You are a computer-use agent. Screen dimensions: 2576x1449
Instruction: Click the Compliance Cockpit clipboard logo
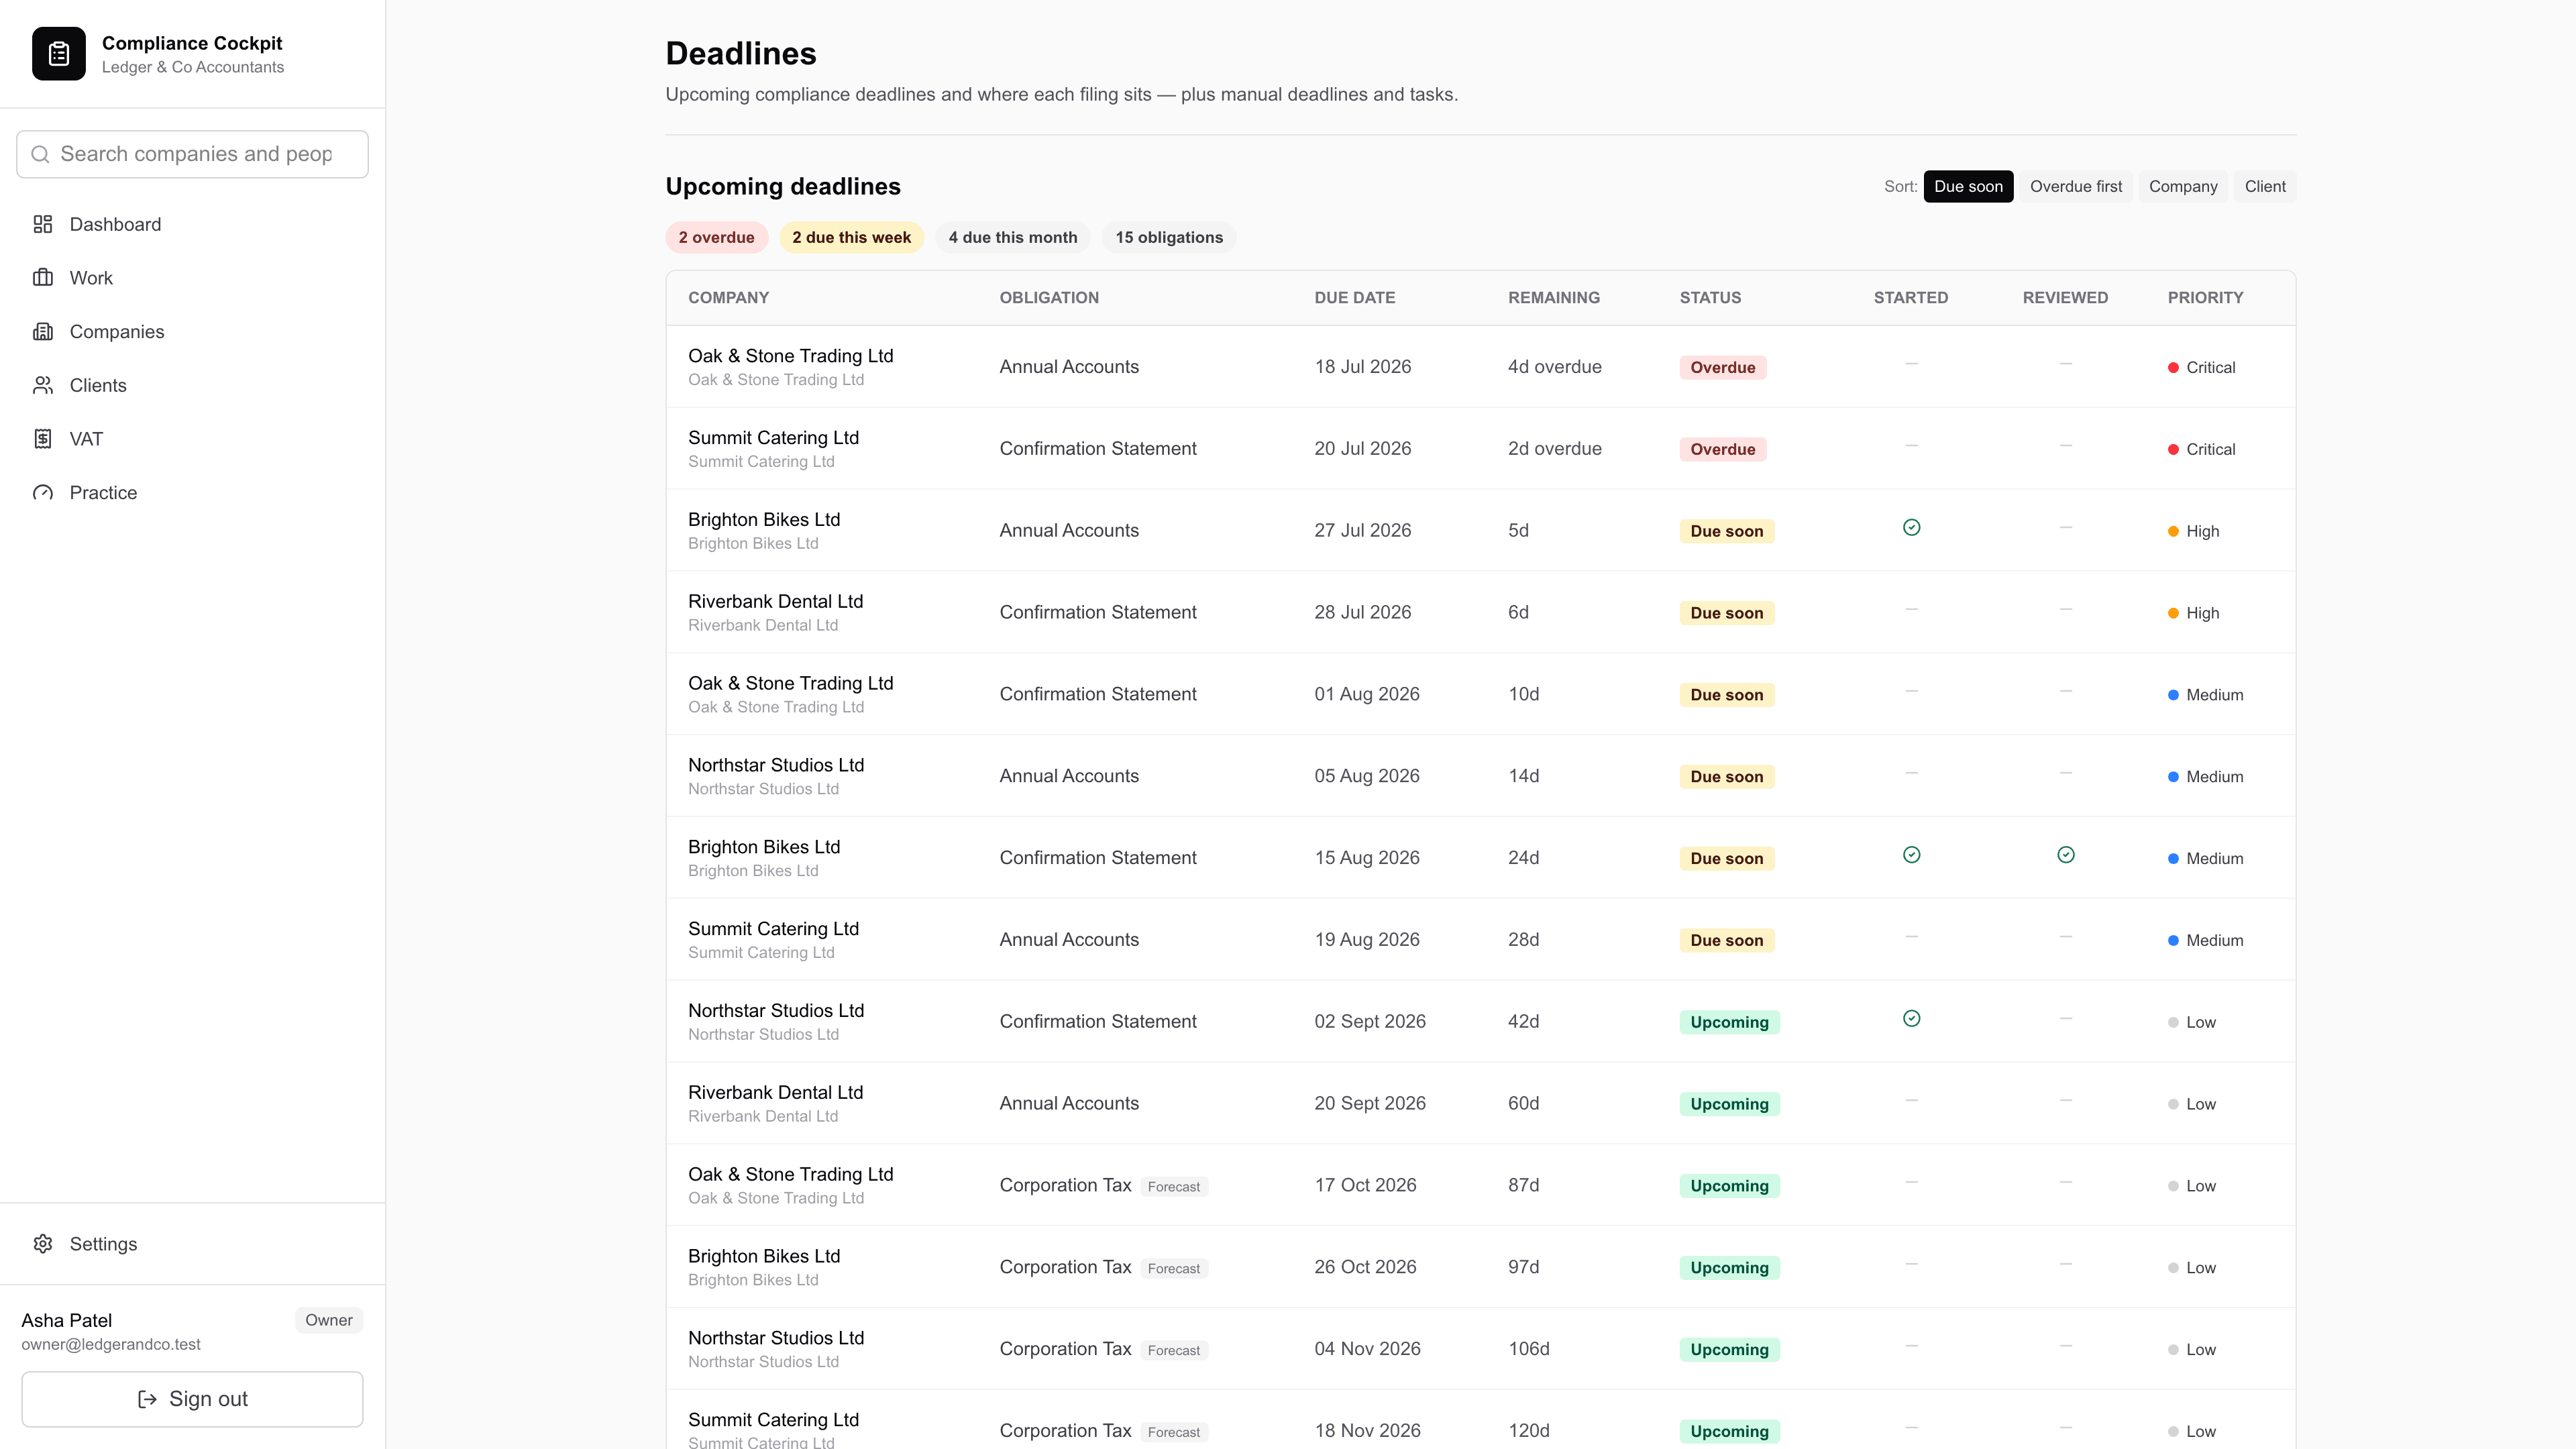coord(59,54)
